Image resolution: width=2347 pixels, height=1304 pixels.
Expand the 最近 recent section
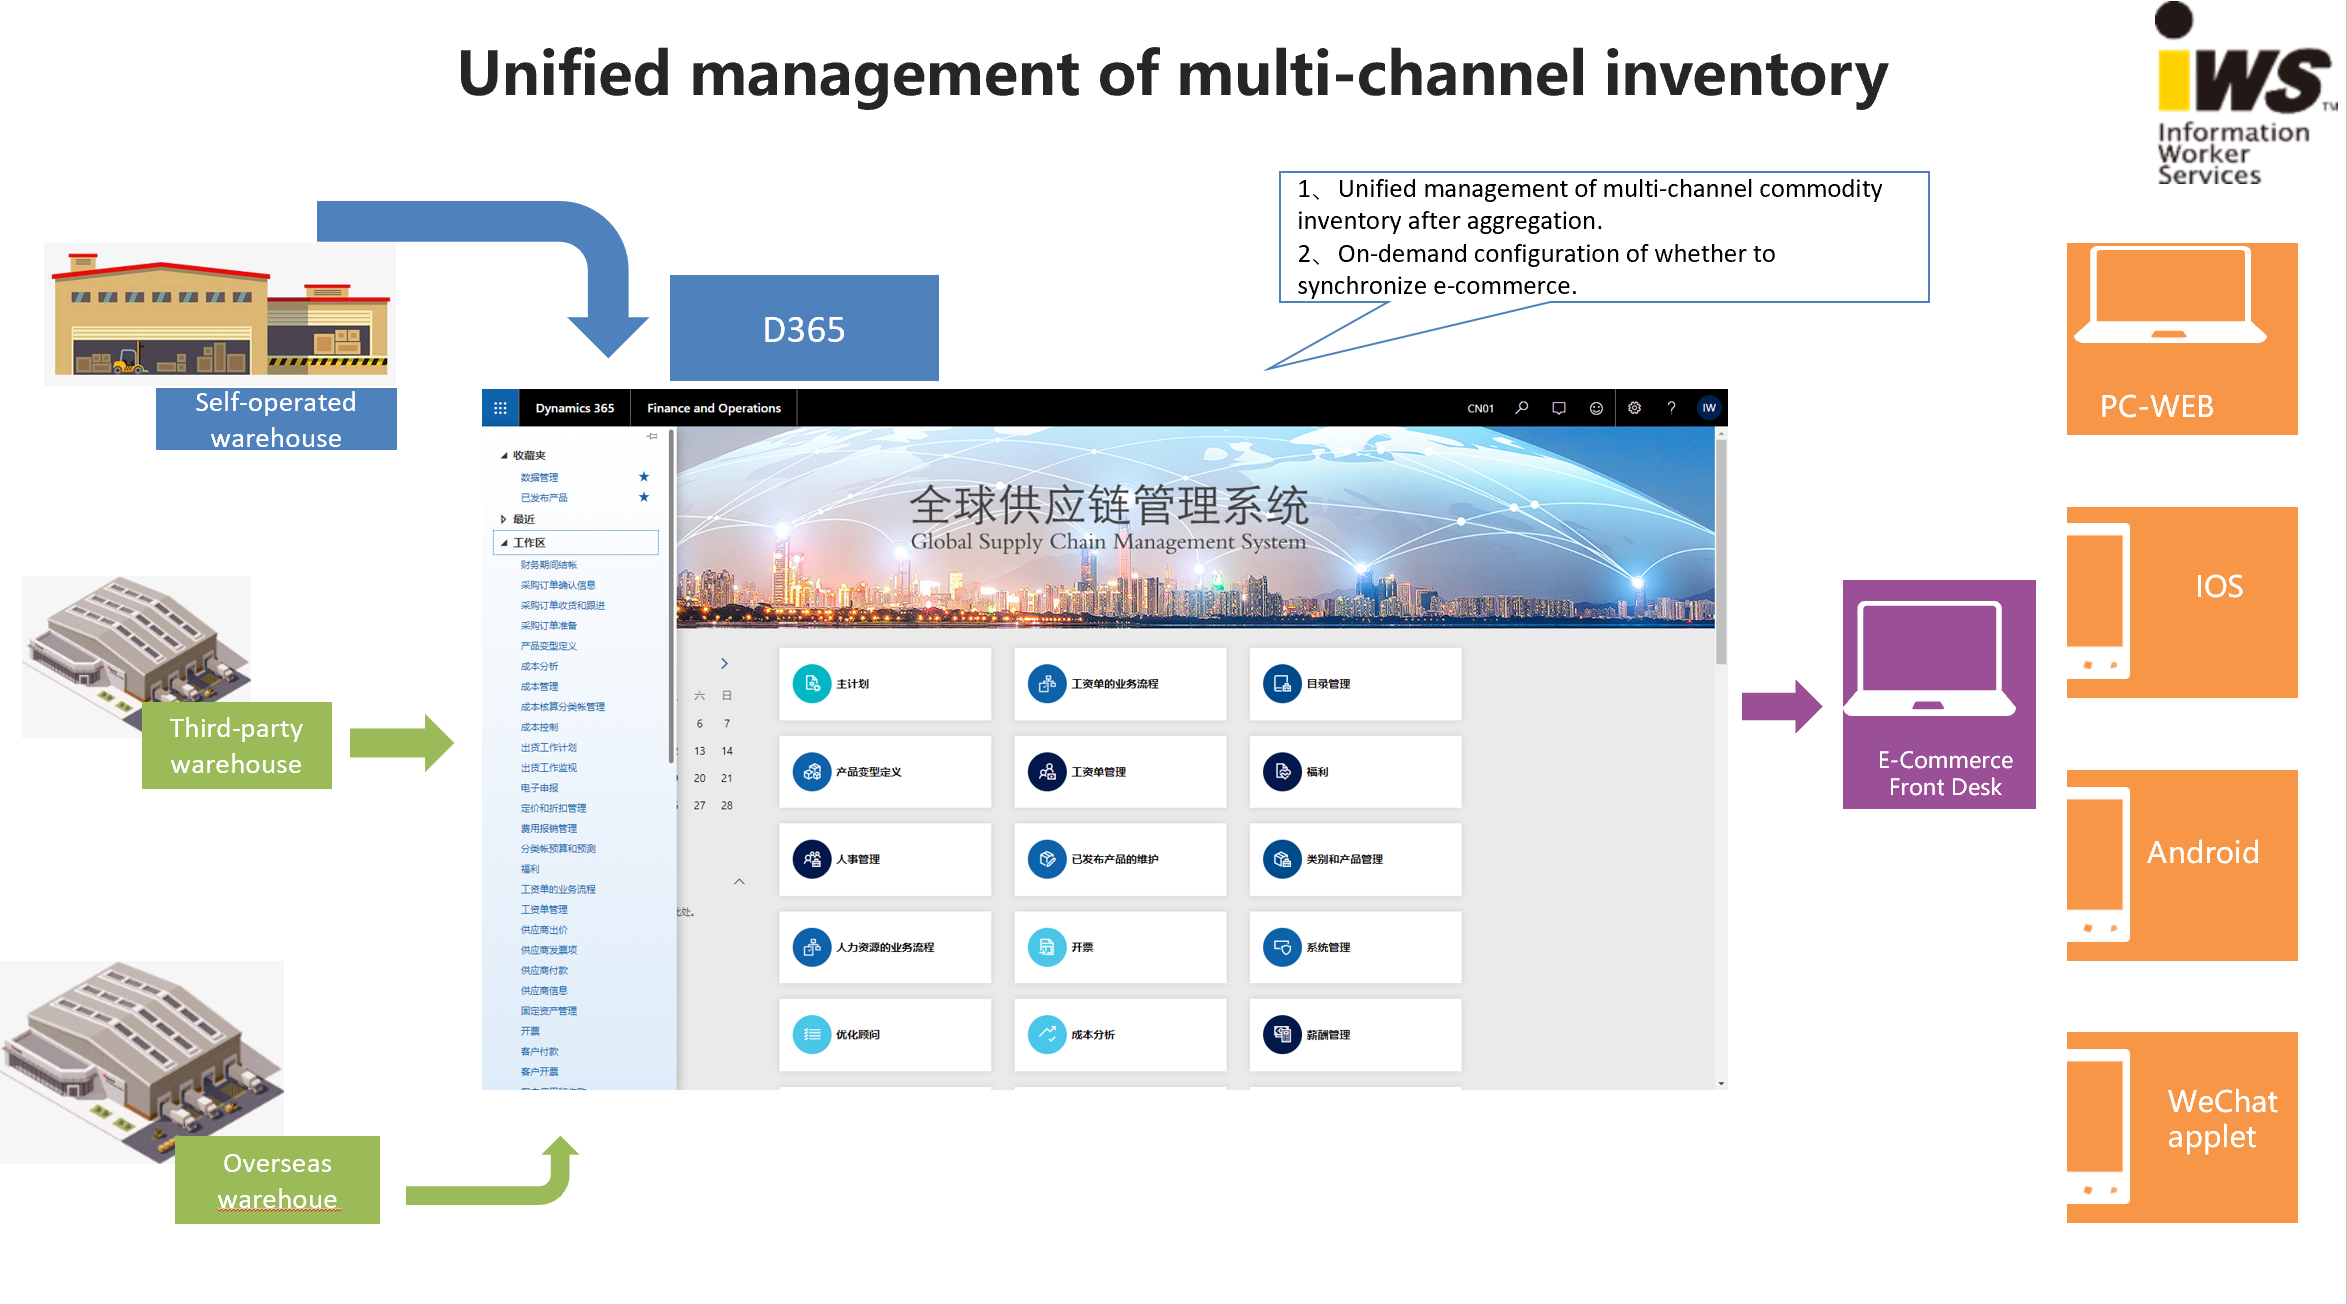pos(504,519)
